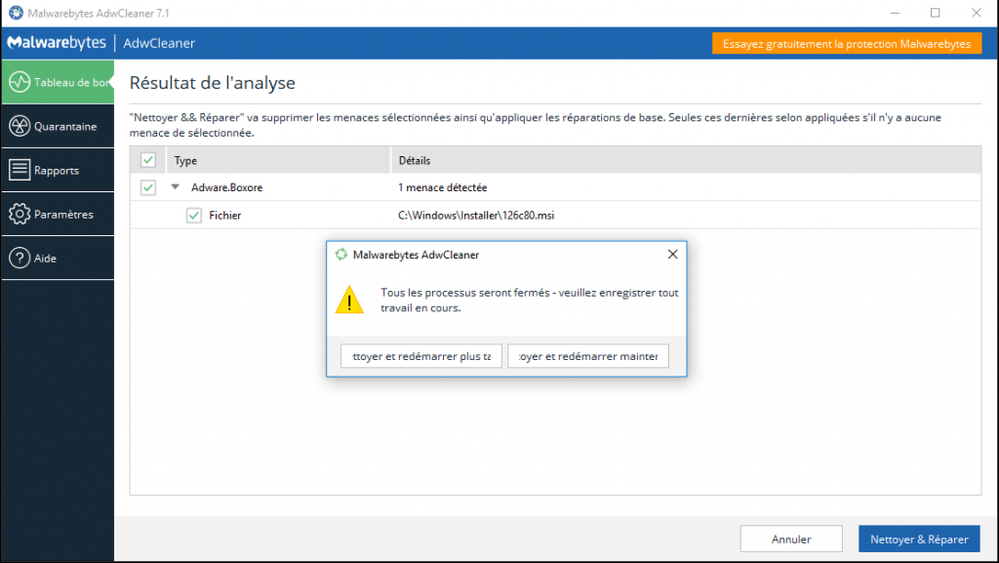Choose clean and restart now button

[x=588, y=356]
